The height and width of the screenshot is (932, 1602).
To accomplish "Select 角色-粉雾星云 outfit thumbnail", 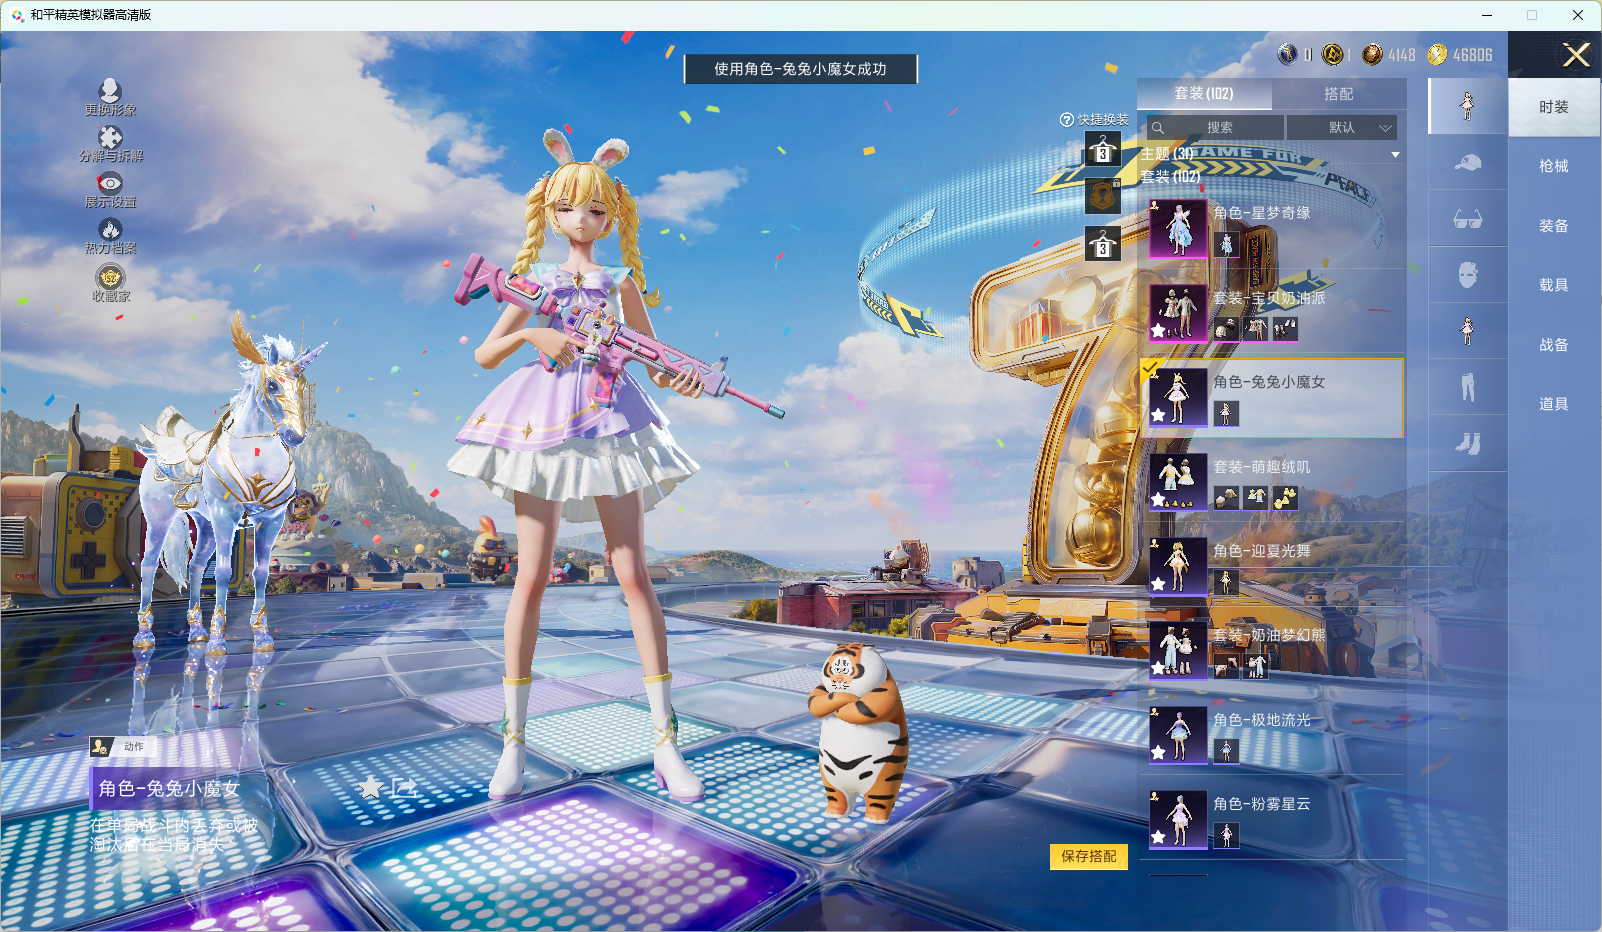I will 1178,820.
